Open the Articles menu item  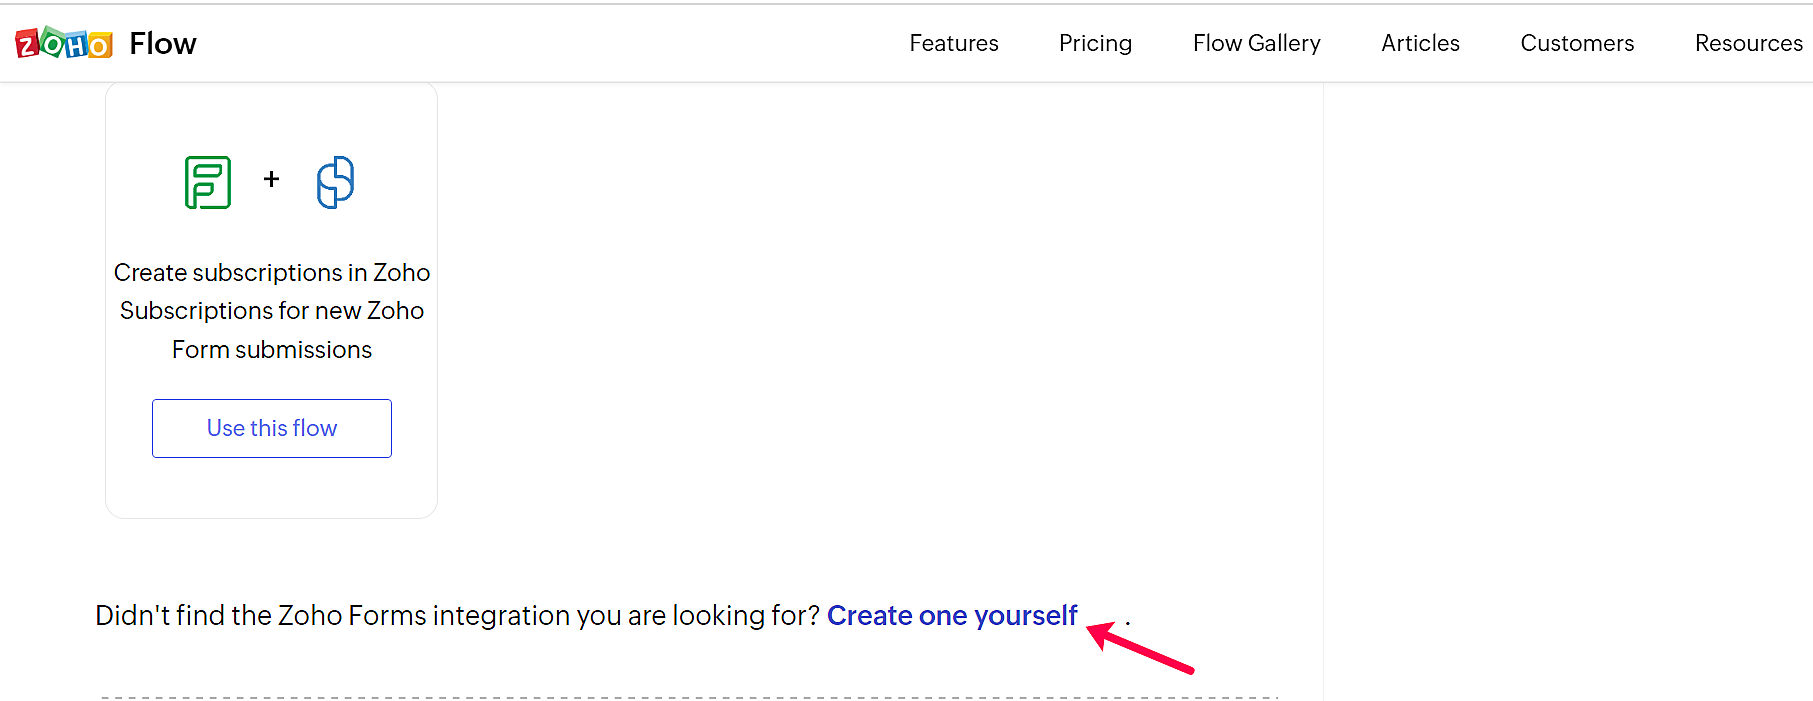(1420, 43)
